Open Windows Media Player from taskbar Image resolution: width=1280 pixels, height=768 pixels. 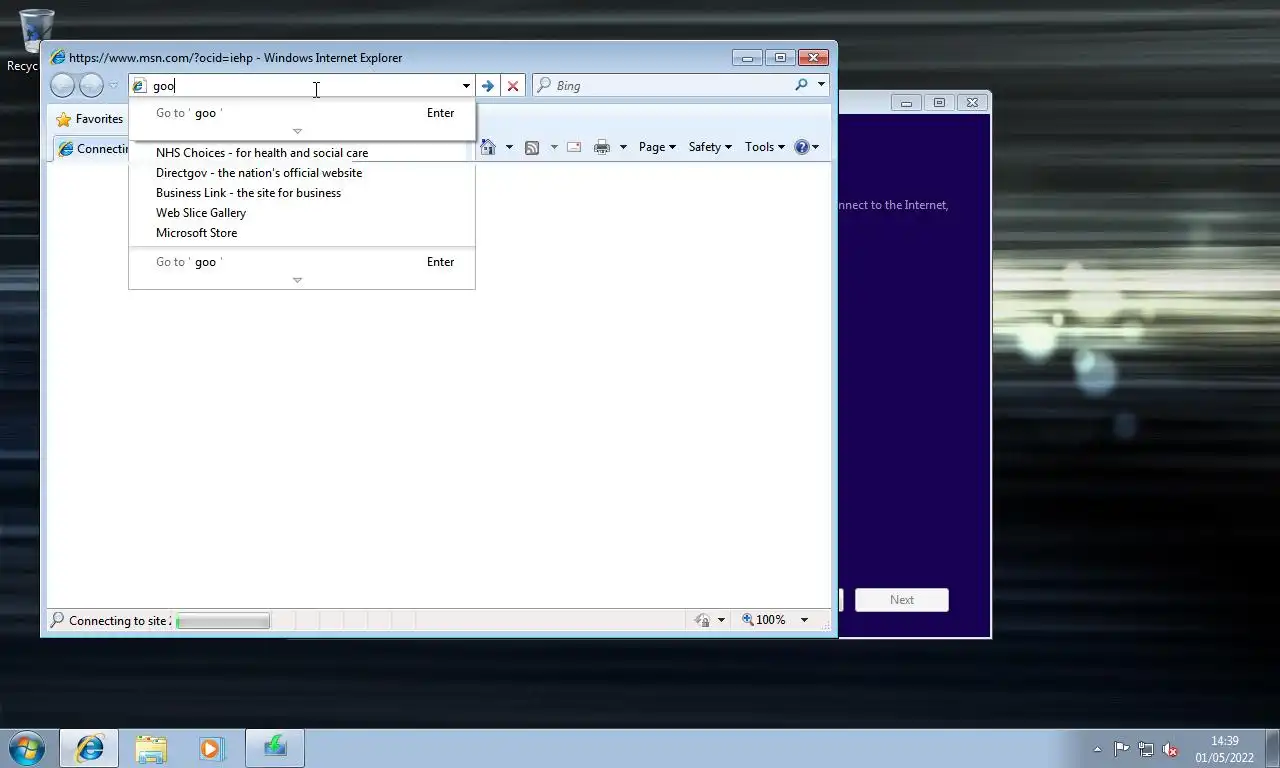coord(211,748)
